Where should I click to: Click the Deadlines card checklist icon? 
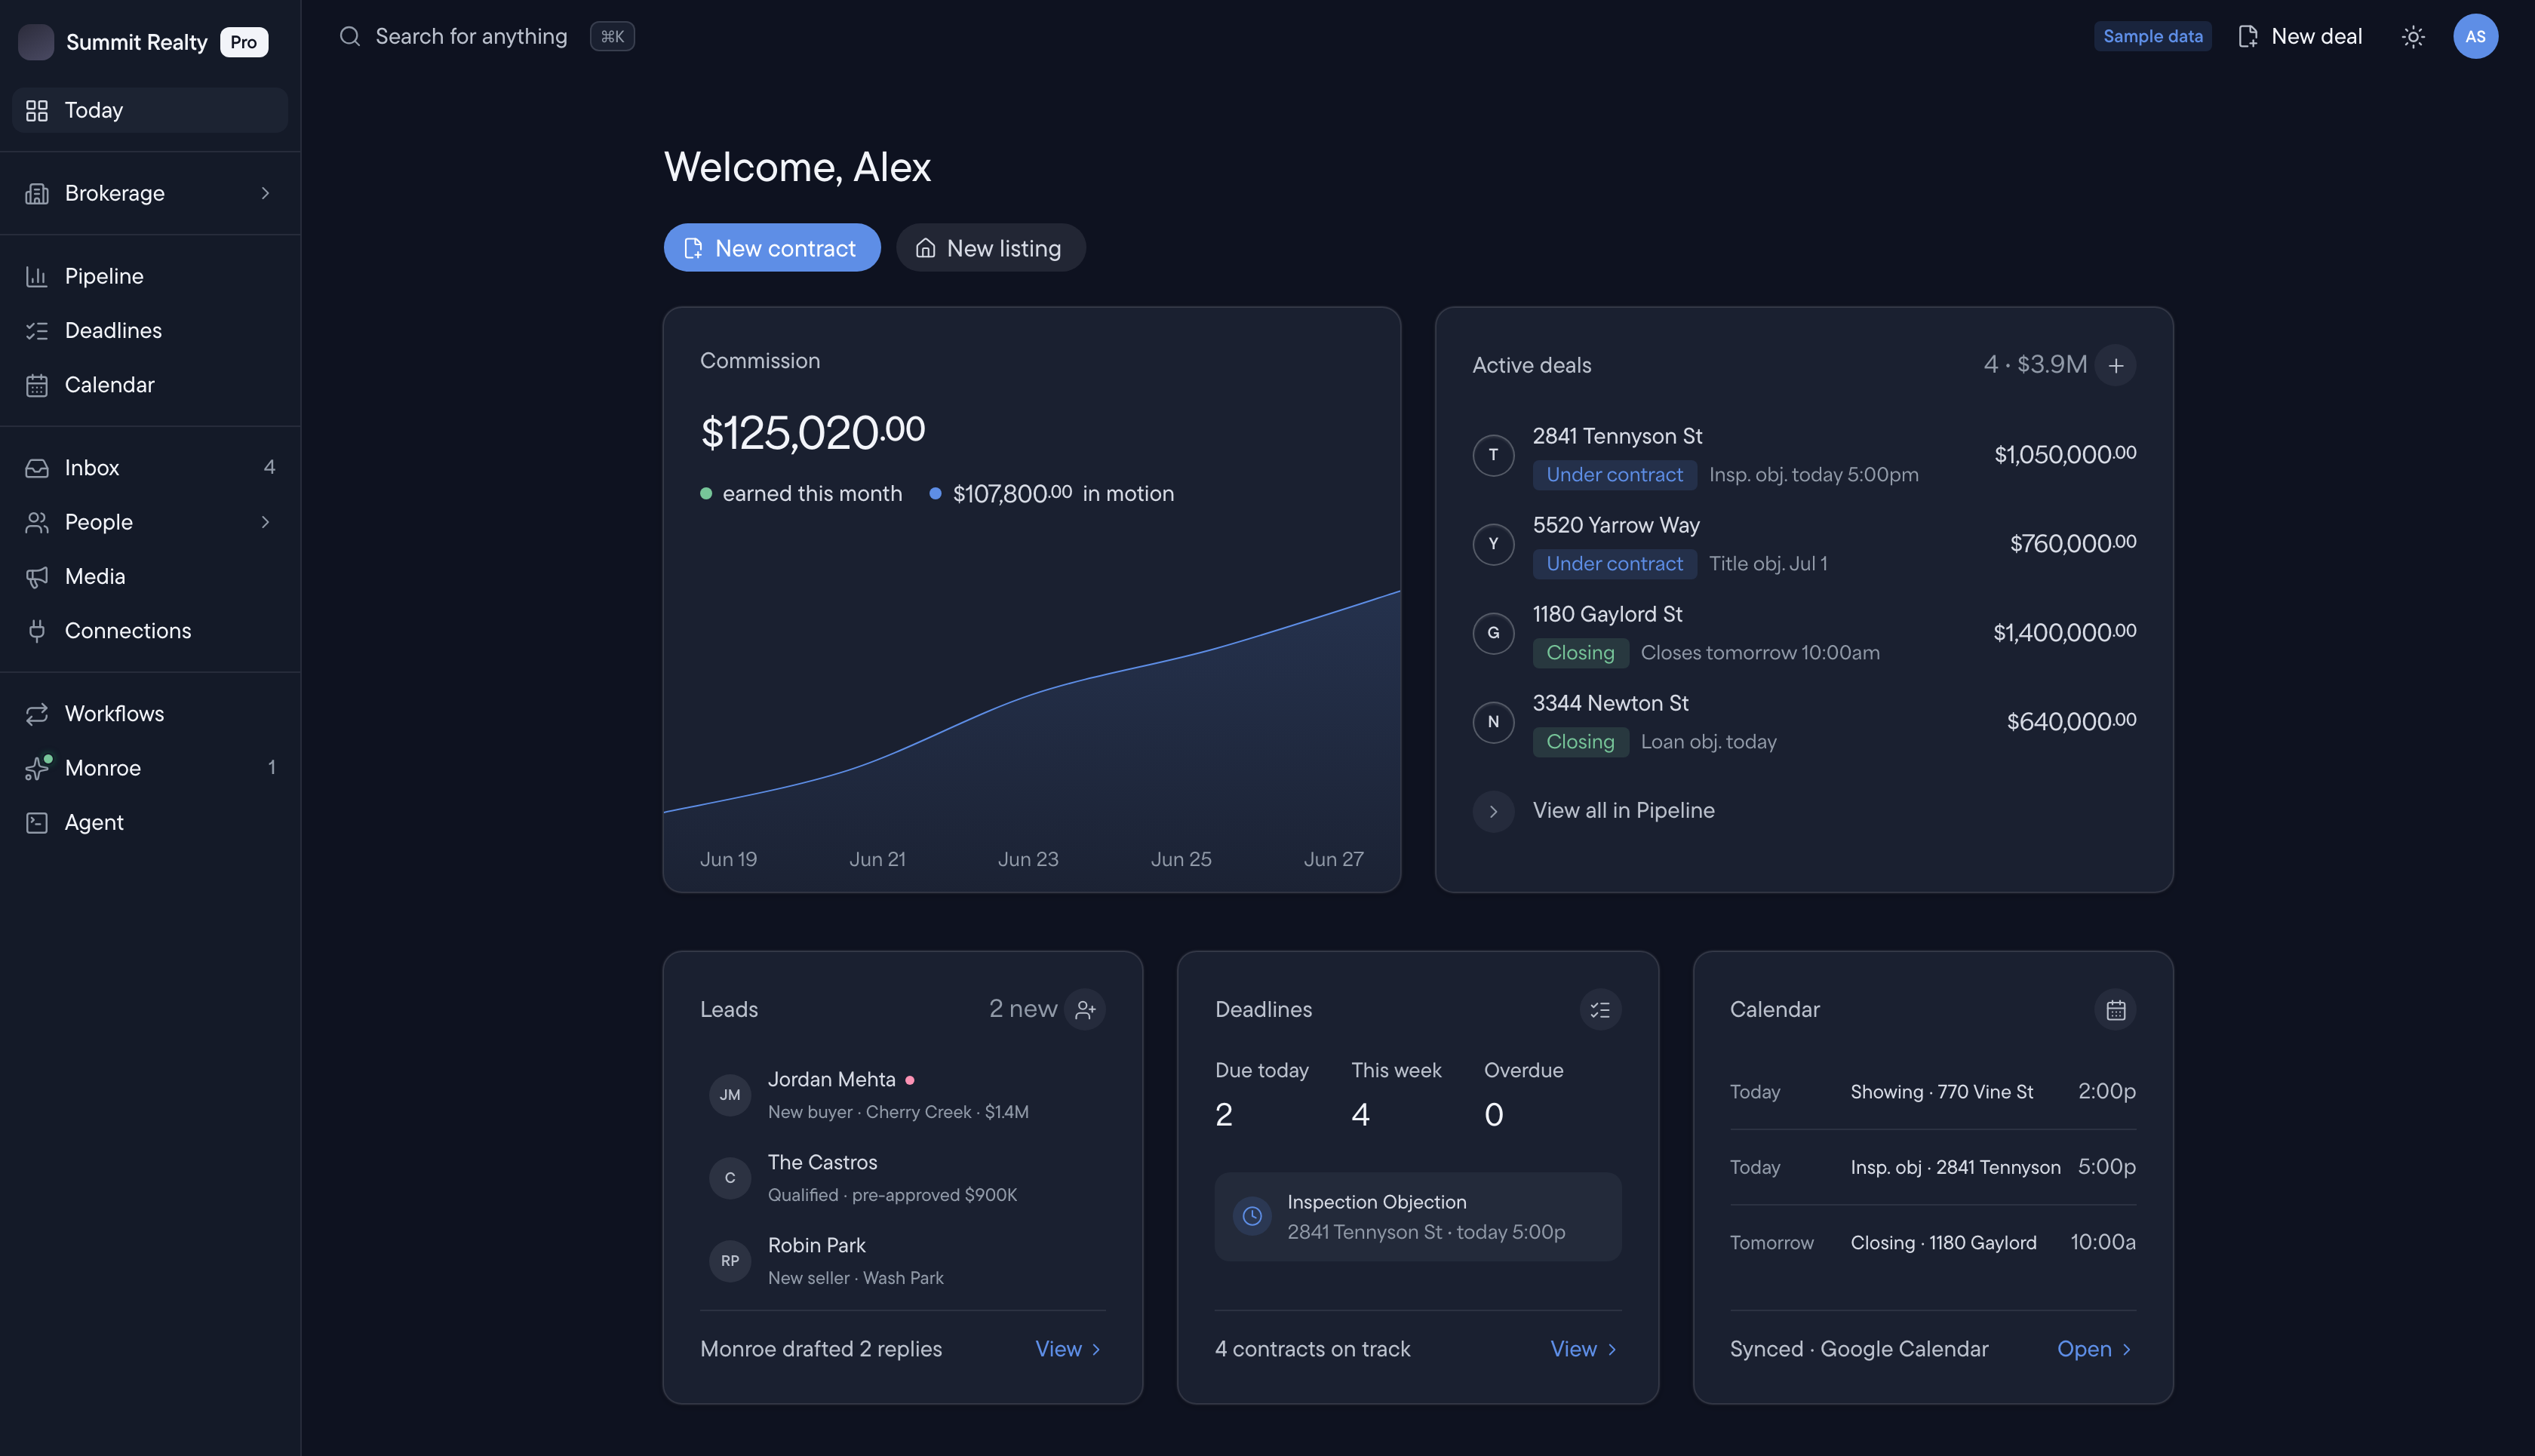click(x=1600, y=1010)
